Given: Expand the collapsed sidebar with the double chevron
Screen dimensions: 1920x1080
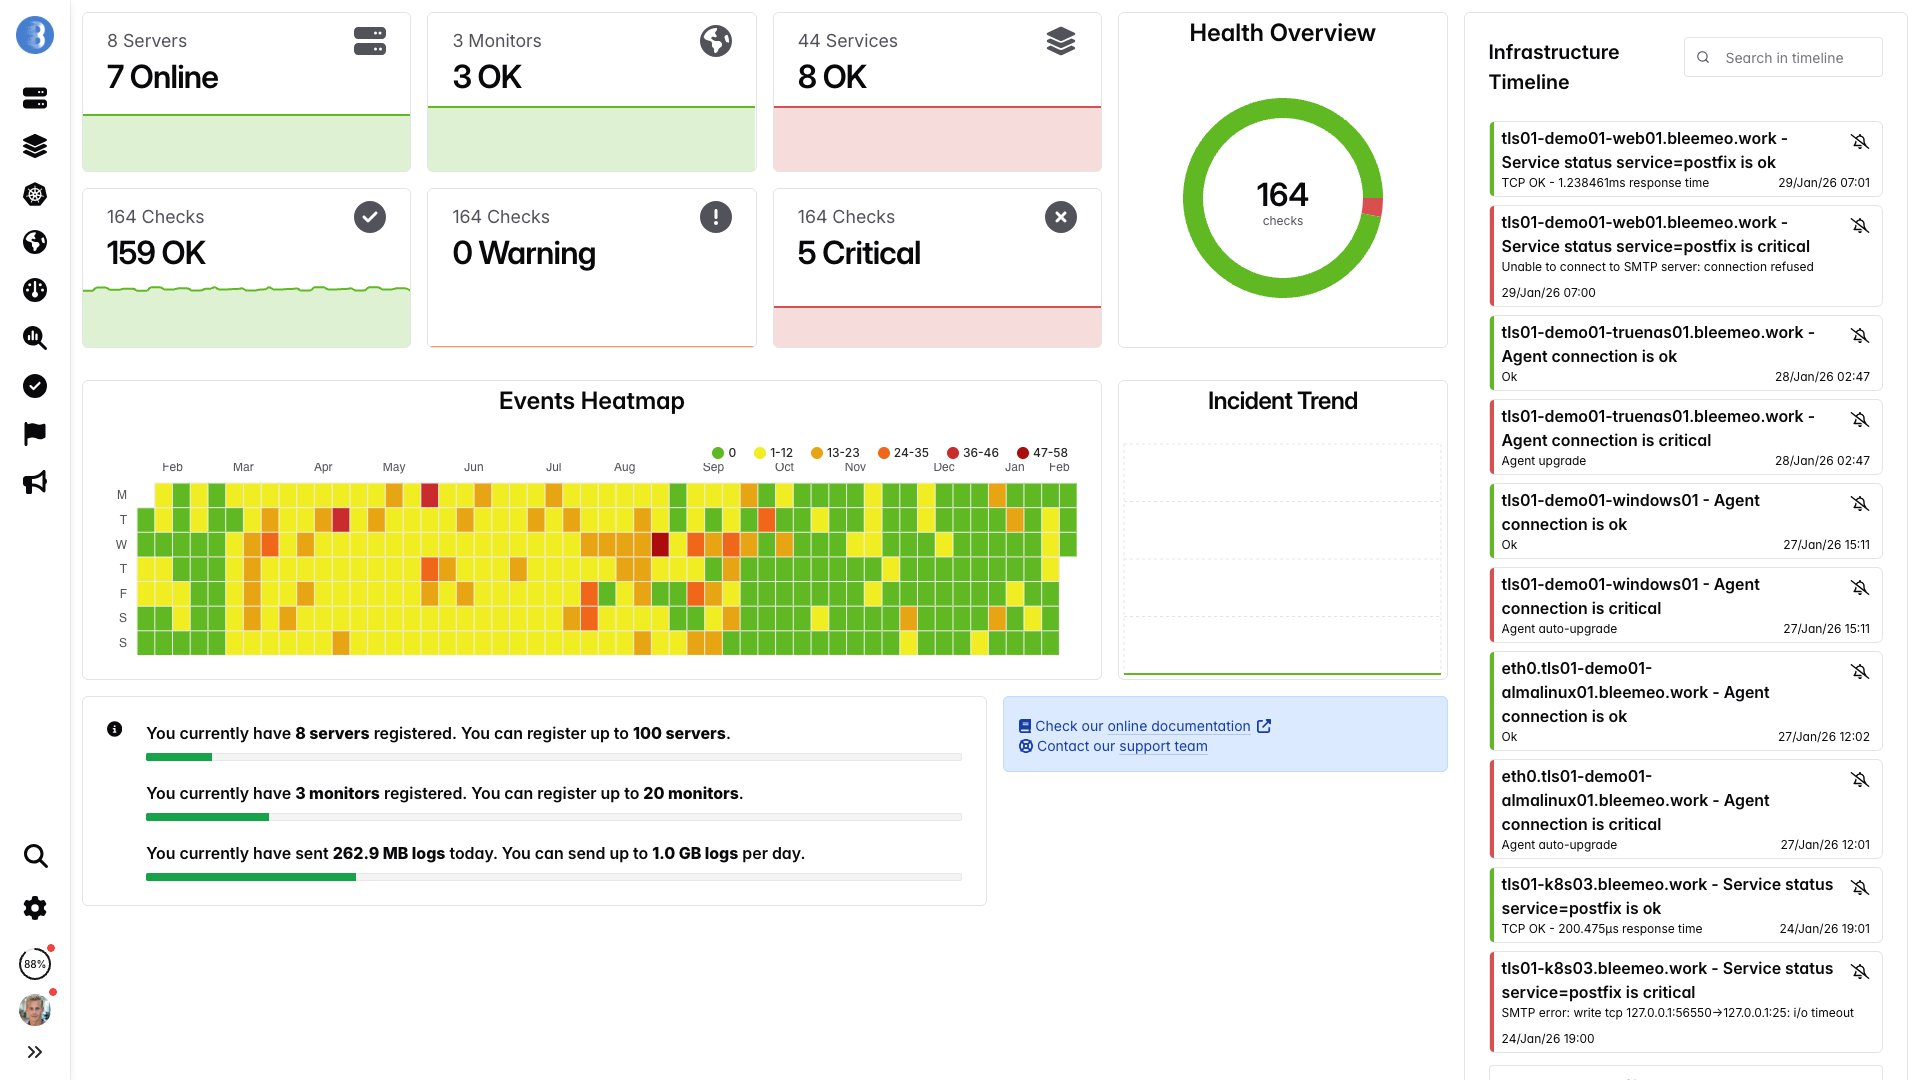Looking at the screenshot, I should coord(35,1051).
